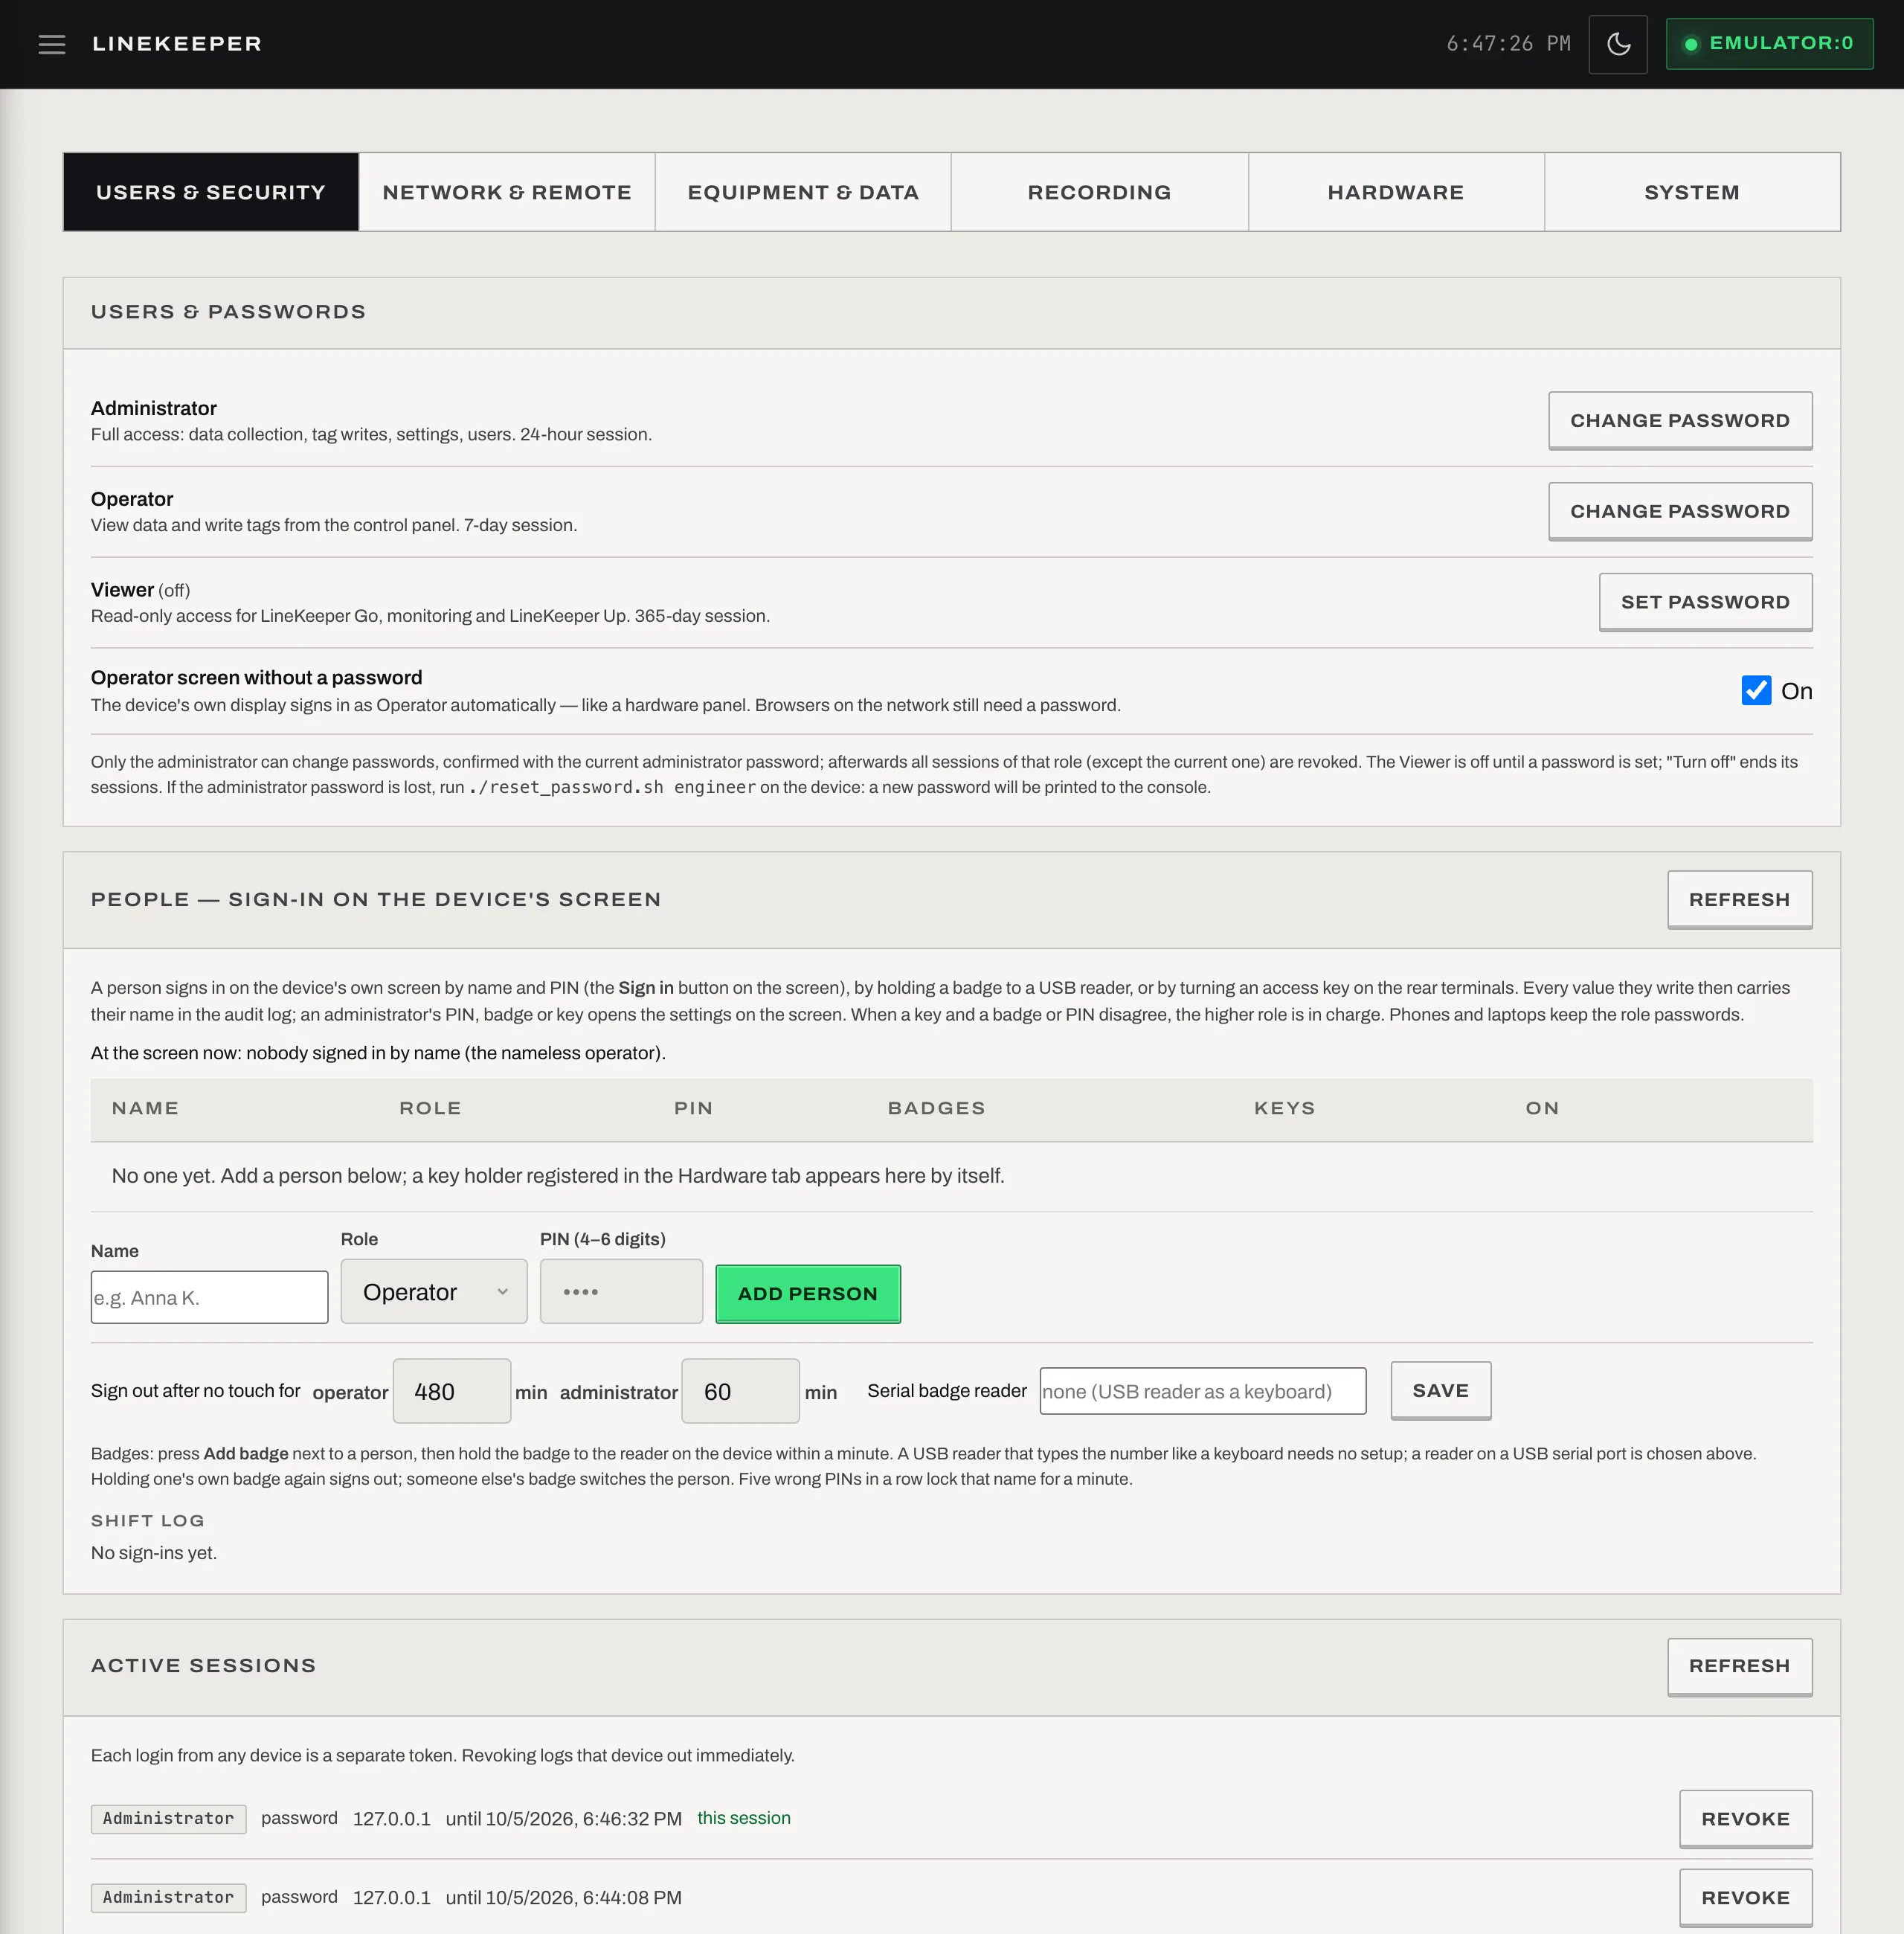Open the hamburger navigation menu
This screenshot has width=1904, height=1934.
pyautogui.click(x=52, y=44)
